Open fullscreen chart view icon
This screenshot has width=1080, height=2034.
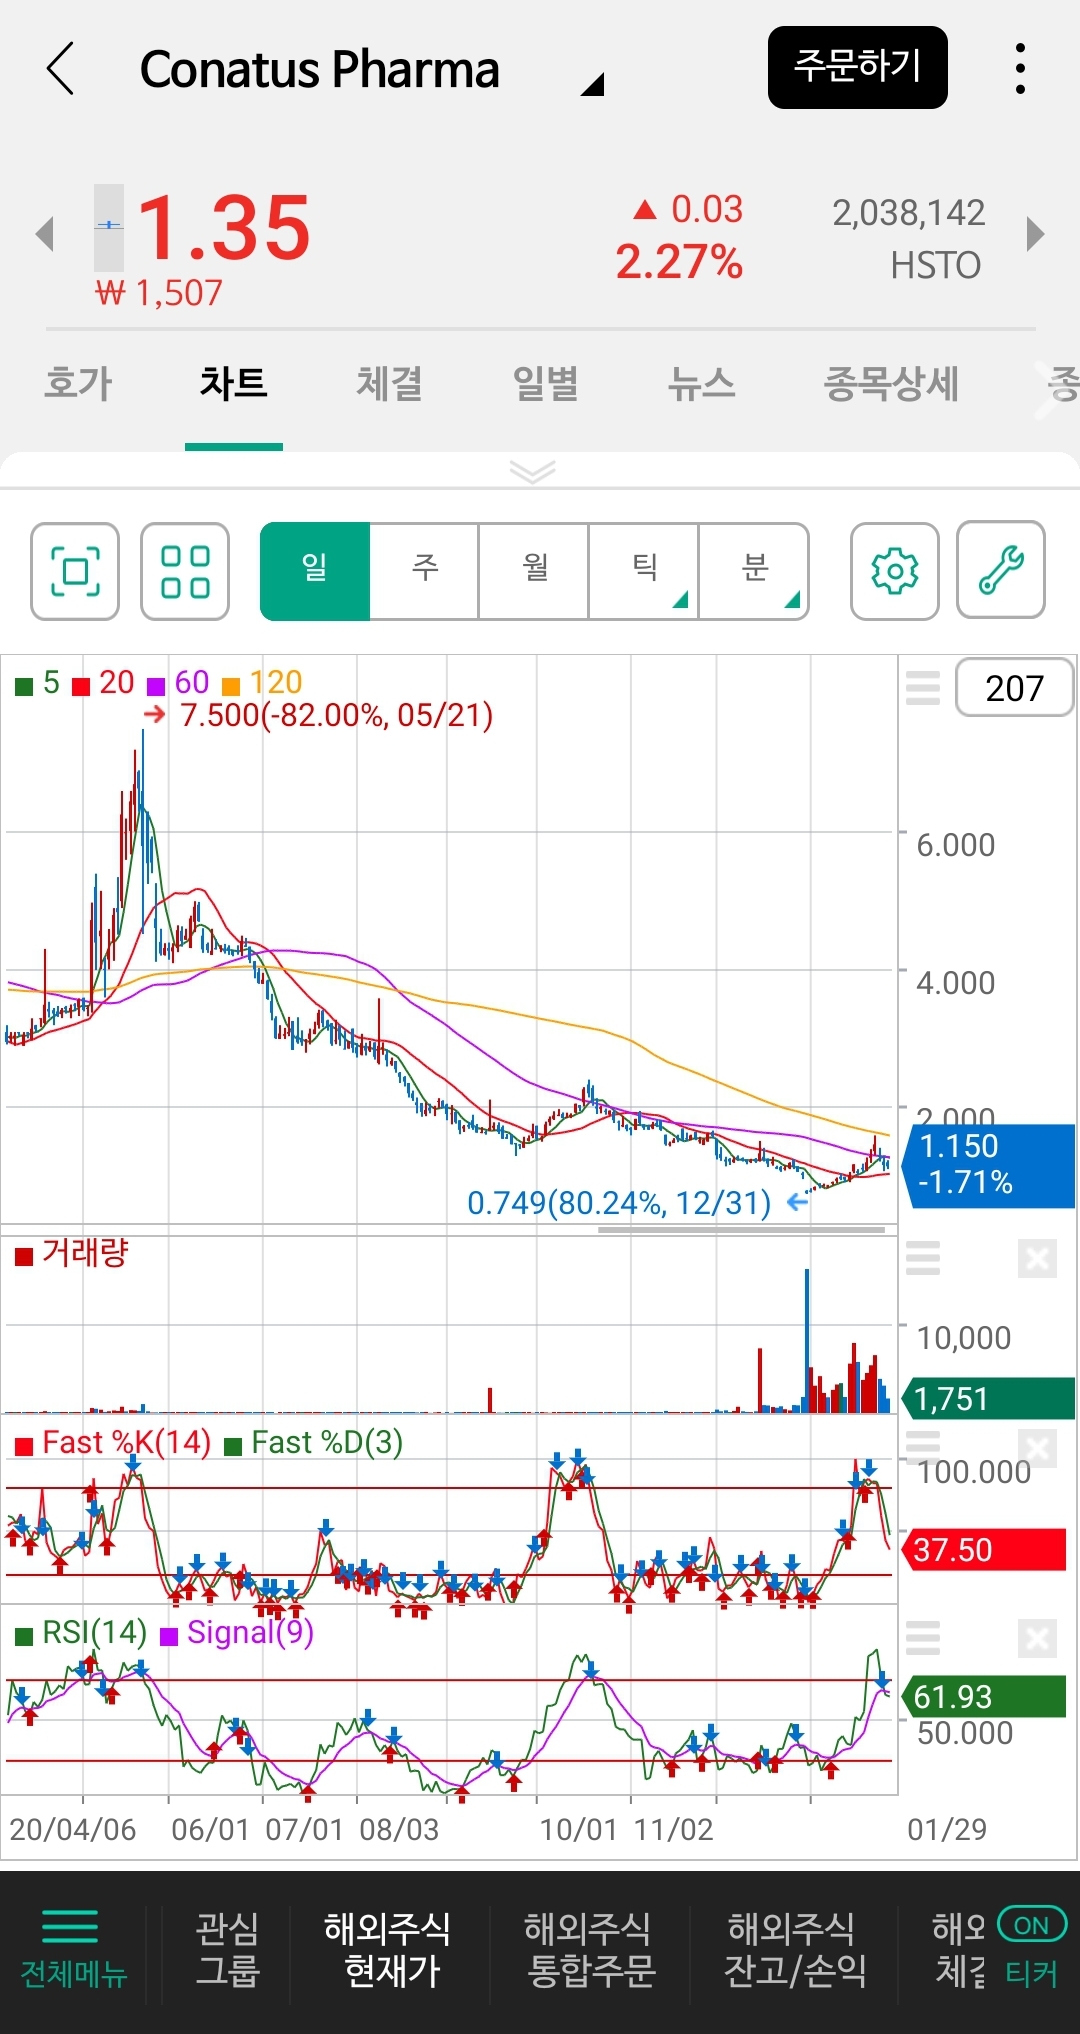(75, 571)
